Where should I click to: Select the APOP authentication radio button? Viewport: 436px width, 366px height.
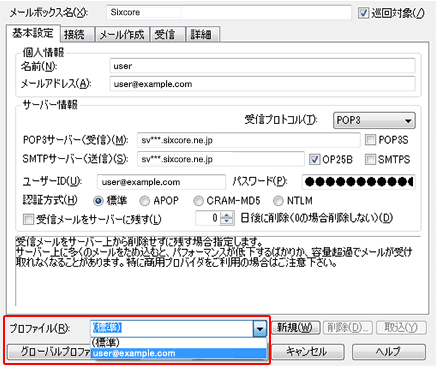point(144,201)
